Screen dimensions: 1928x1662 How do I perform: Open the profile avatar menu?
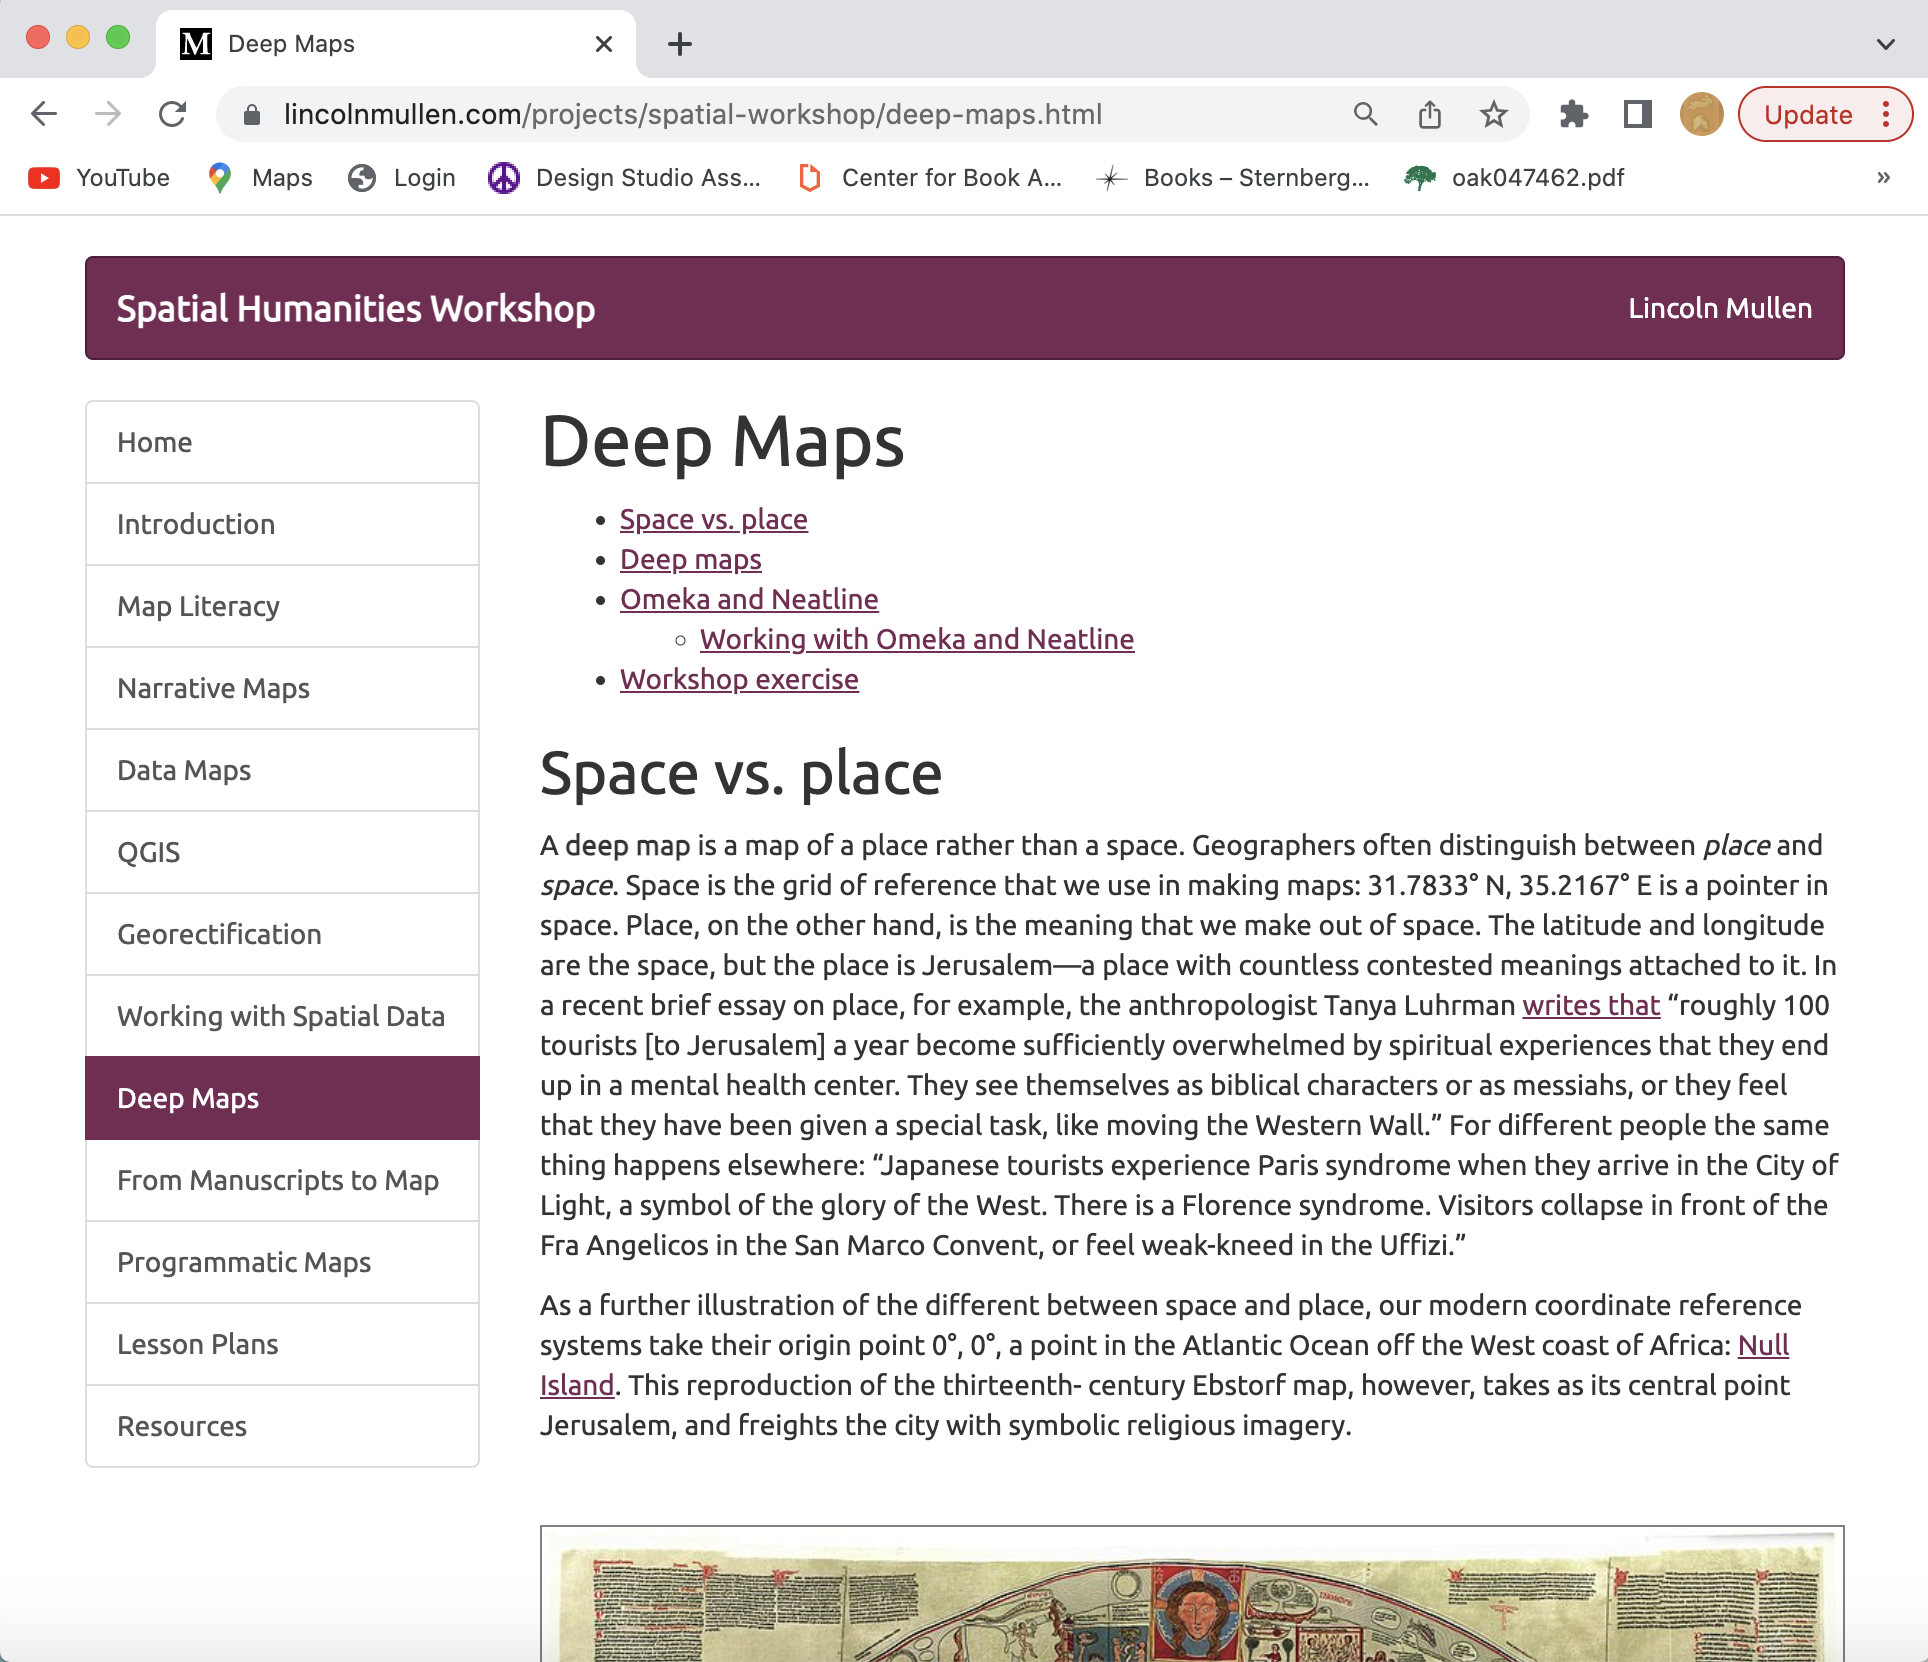coord(1702,114)
